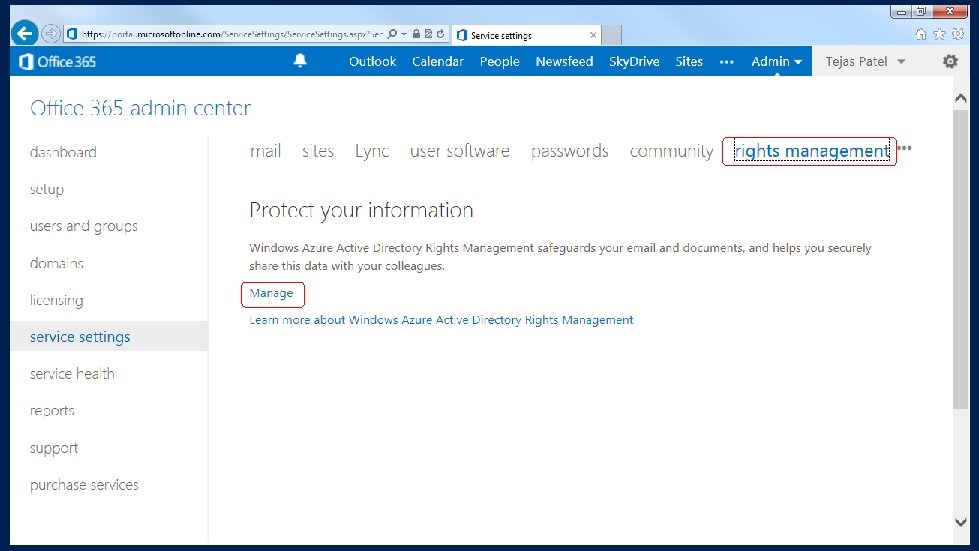Open Sites from top navigation
This screenshot has width=979, height=551.
pyautogui.click(x=689, y=61)
